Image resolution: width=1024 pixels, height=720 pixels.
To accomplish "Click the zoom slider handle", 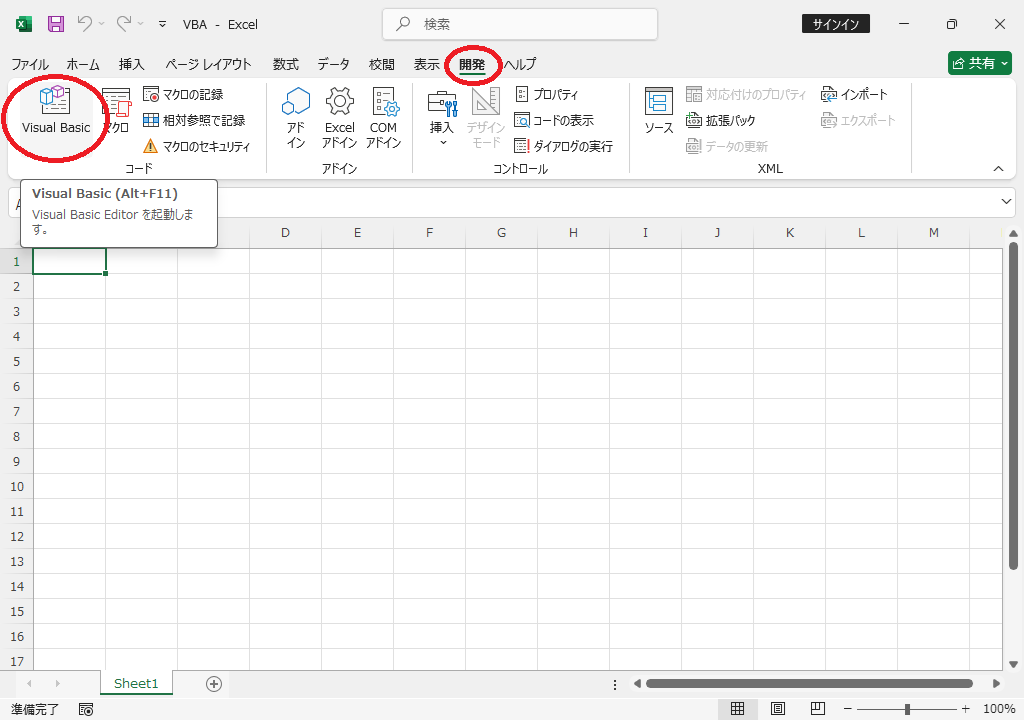I will 907,709.
